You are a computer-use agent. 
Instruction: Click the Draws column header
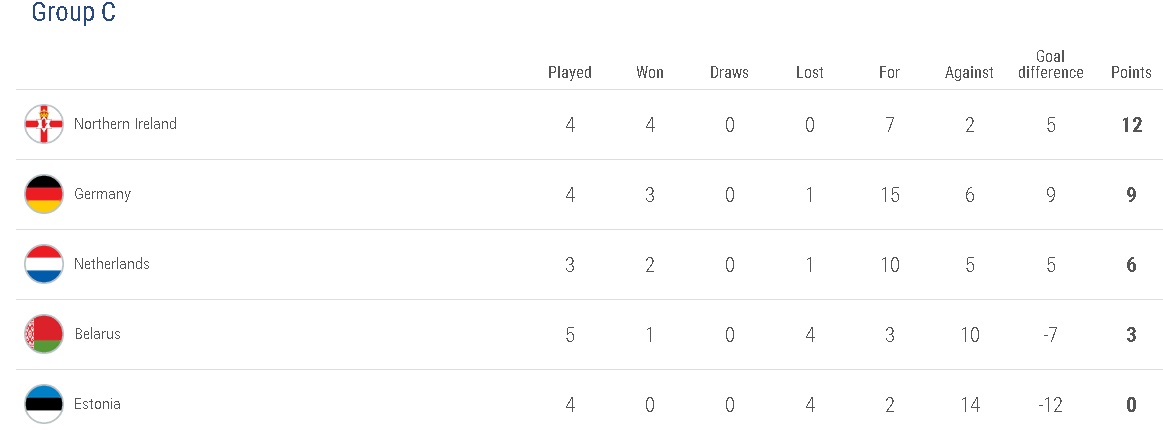tap(729, 72)
